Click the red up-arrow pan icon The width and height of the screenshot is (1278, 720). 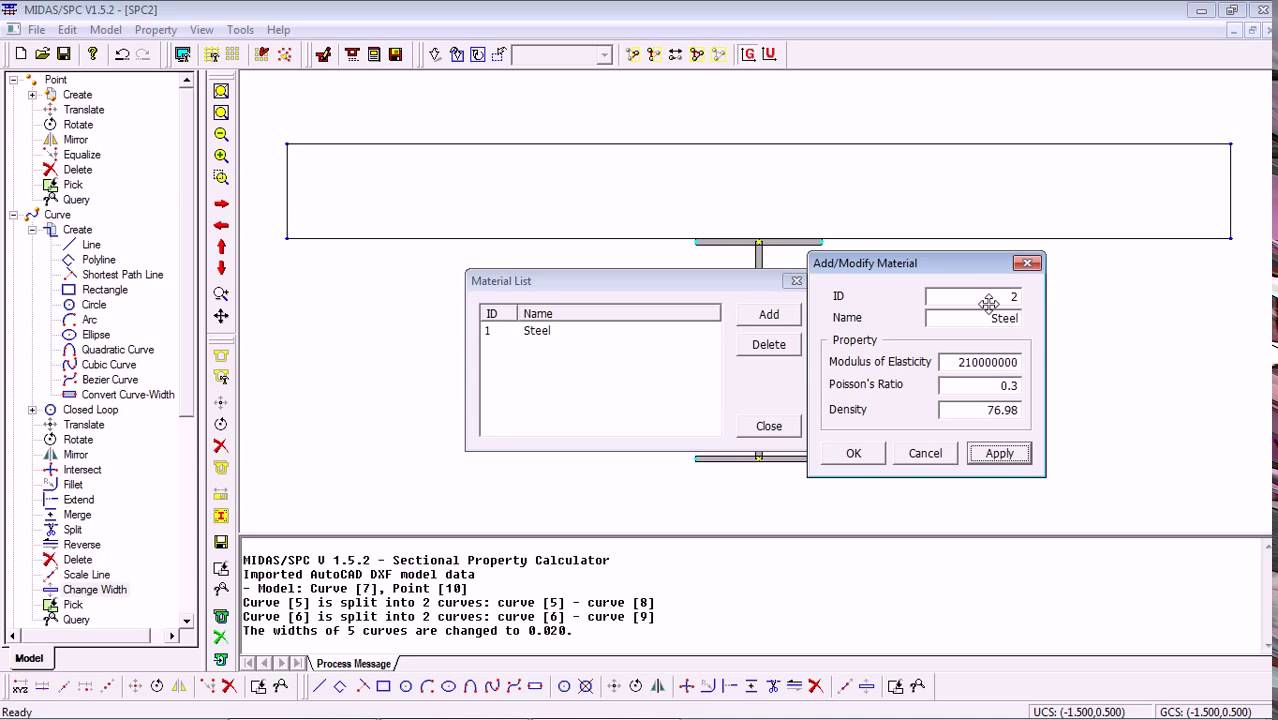click(x=221, y=247)
